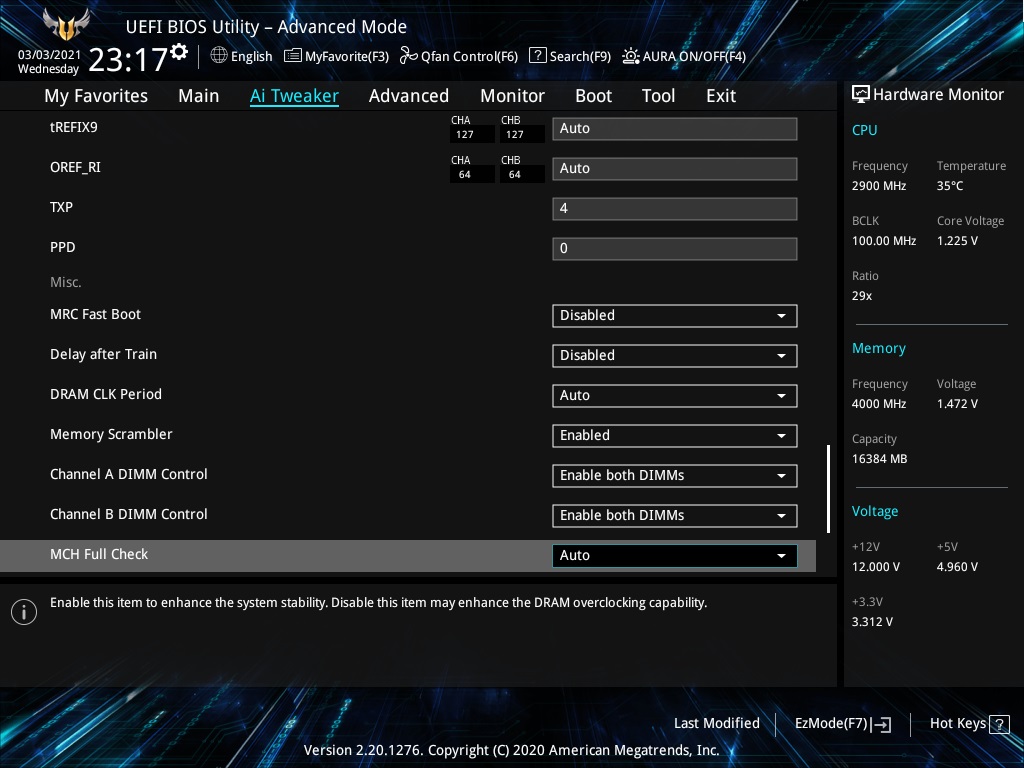
Task: Click the 35°C temperature value
Action: point(950,186)
